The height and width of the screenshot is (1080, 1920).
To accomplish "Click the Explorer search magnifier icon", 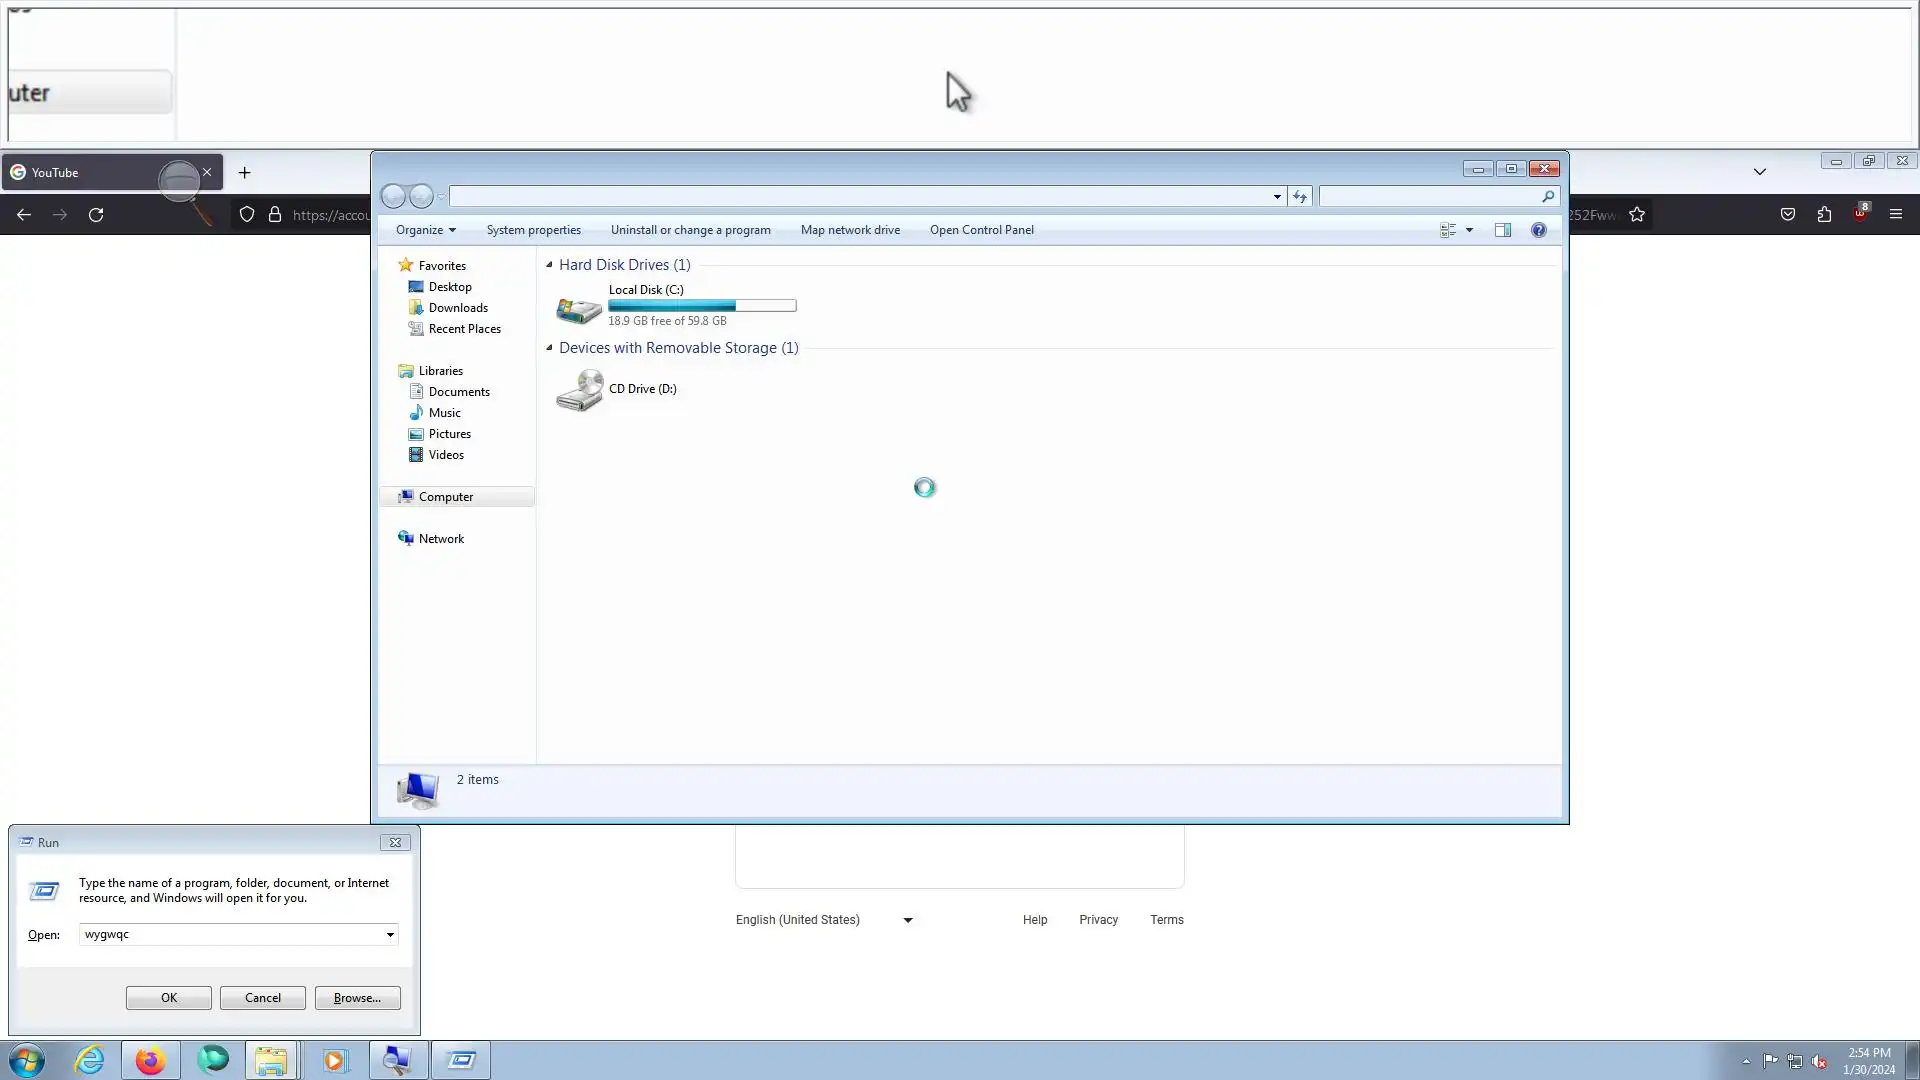I will [1547, 197].
